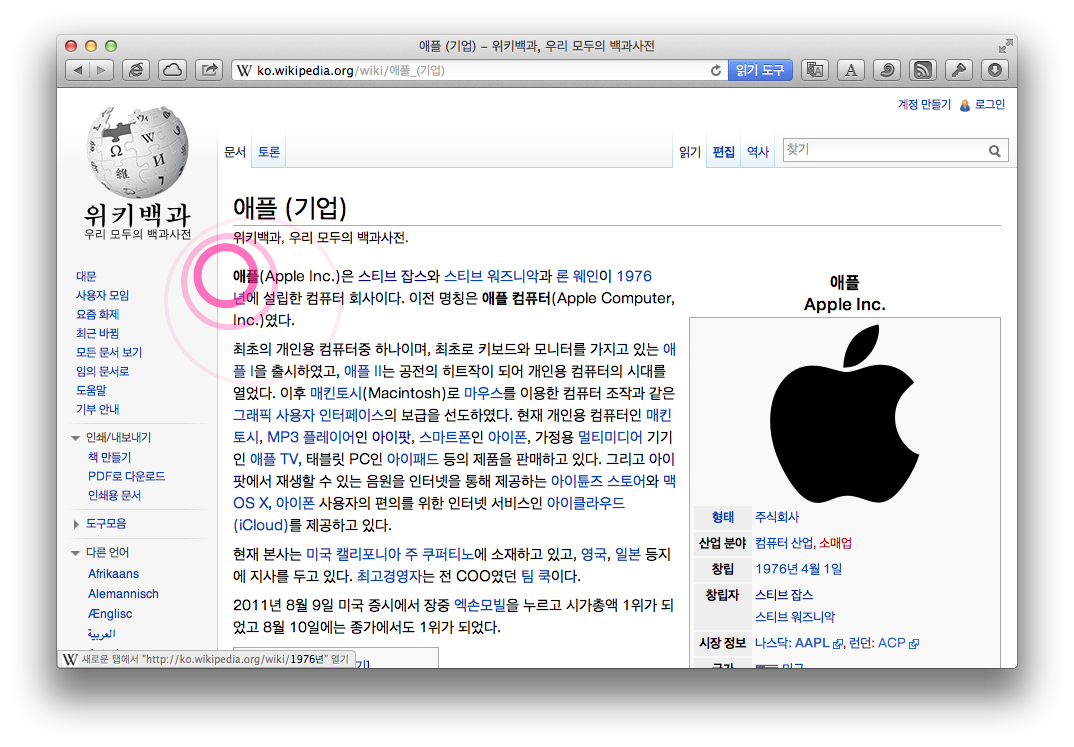Click the spiral swirl extension icon
Screen dimensions: 1074x747
(886, 70)
